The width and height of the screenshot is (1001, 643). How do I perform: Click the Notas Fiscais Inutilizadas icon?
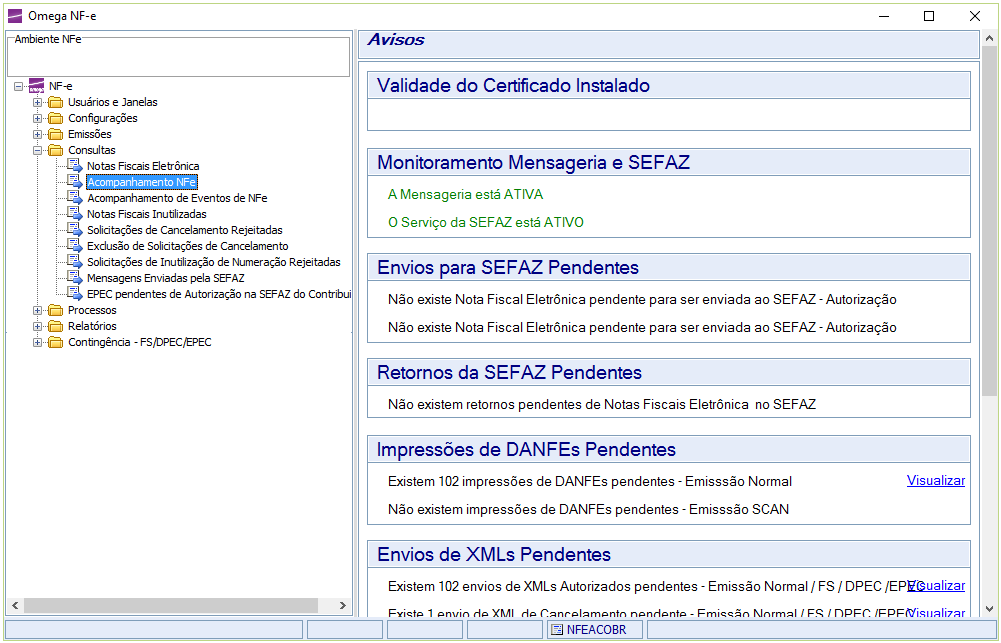pos(74,214)
